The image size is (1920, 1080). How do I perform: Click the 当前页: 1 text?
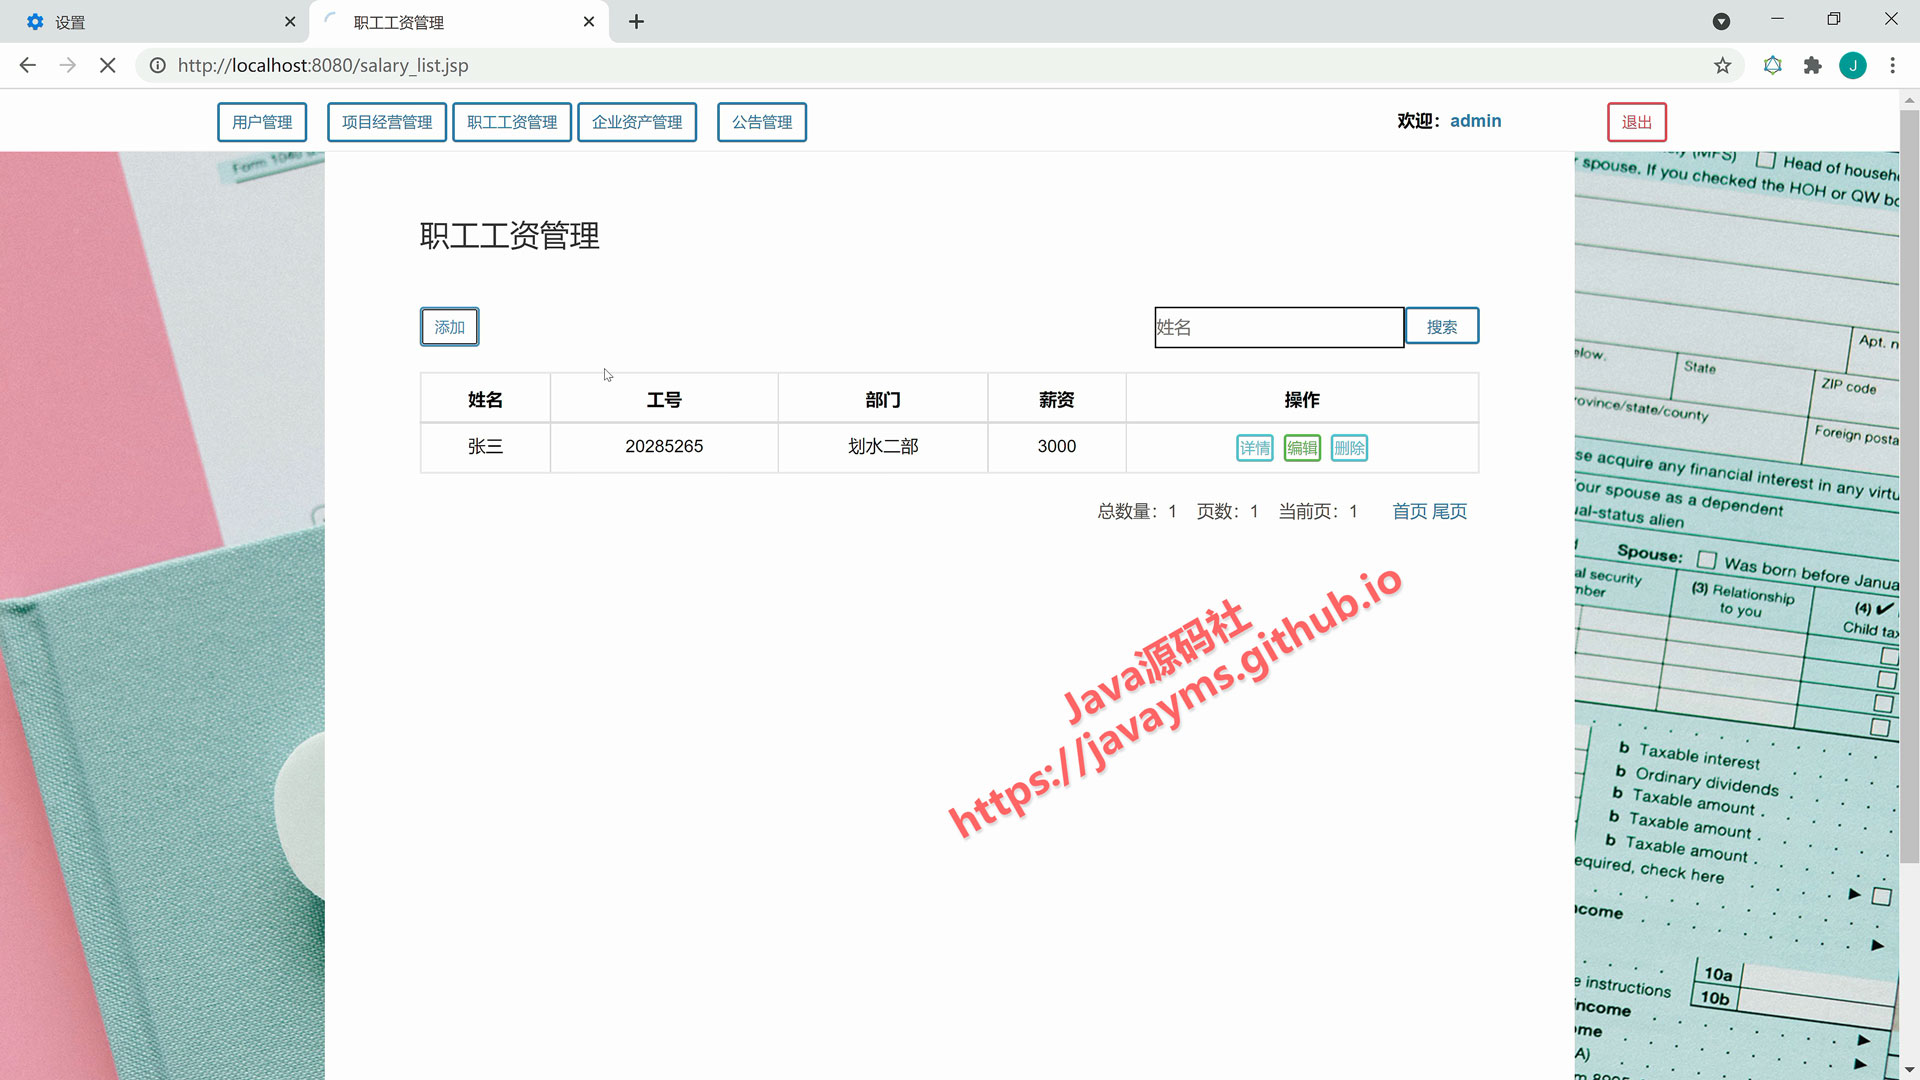1318,511
